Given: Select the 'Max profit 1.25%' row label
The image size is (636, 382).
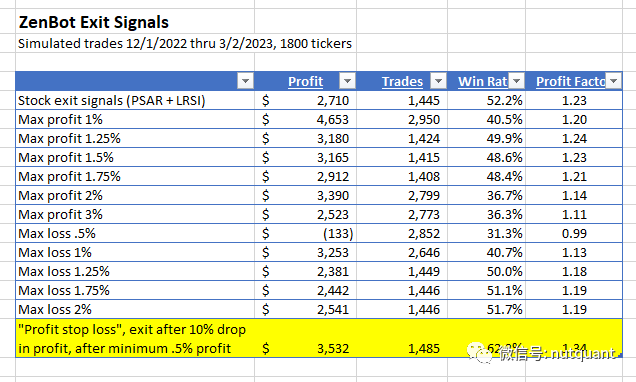Looking at the screenshot, I should [69, 139].
